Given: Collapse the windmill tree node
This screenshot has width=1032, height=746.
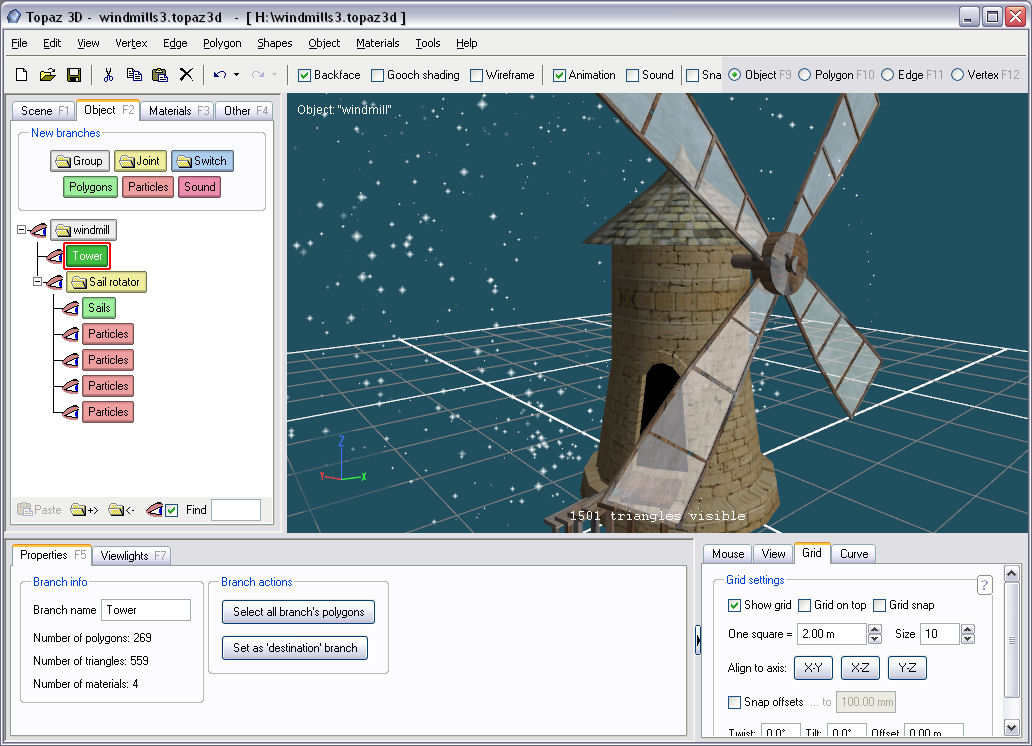Looking at the screenshot, I should tap(22, 230).
